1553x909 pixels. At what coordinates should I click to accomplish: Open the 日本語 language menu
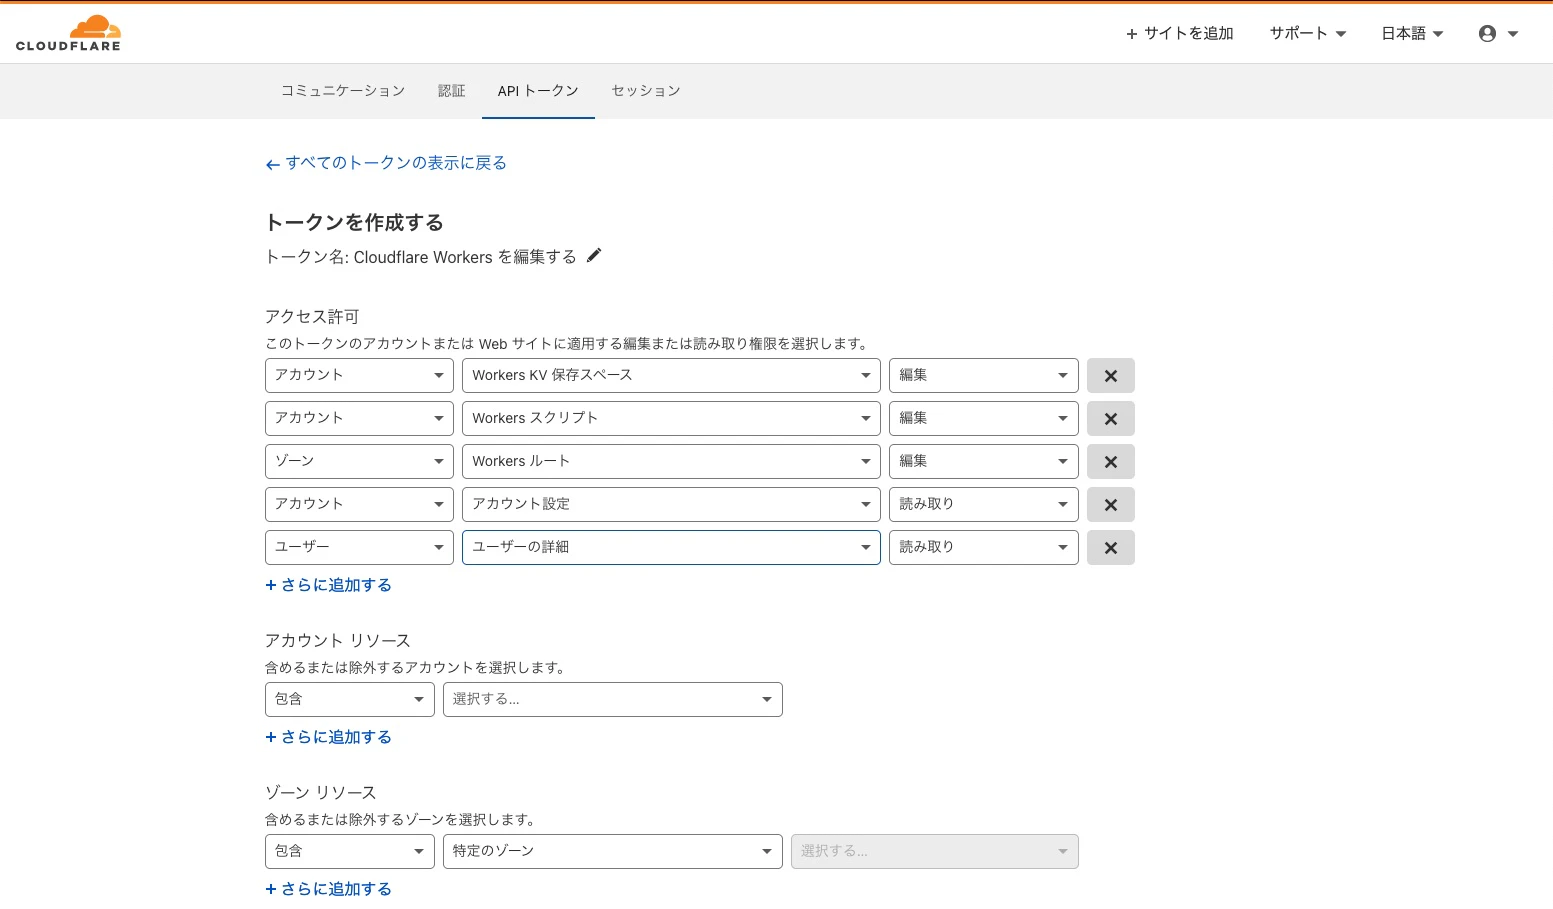coord(1412,34)
